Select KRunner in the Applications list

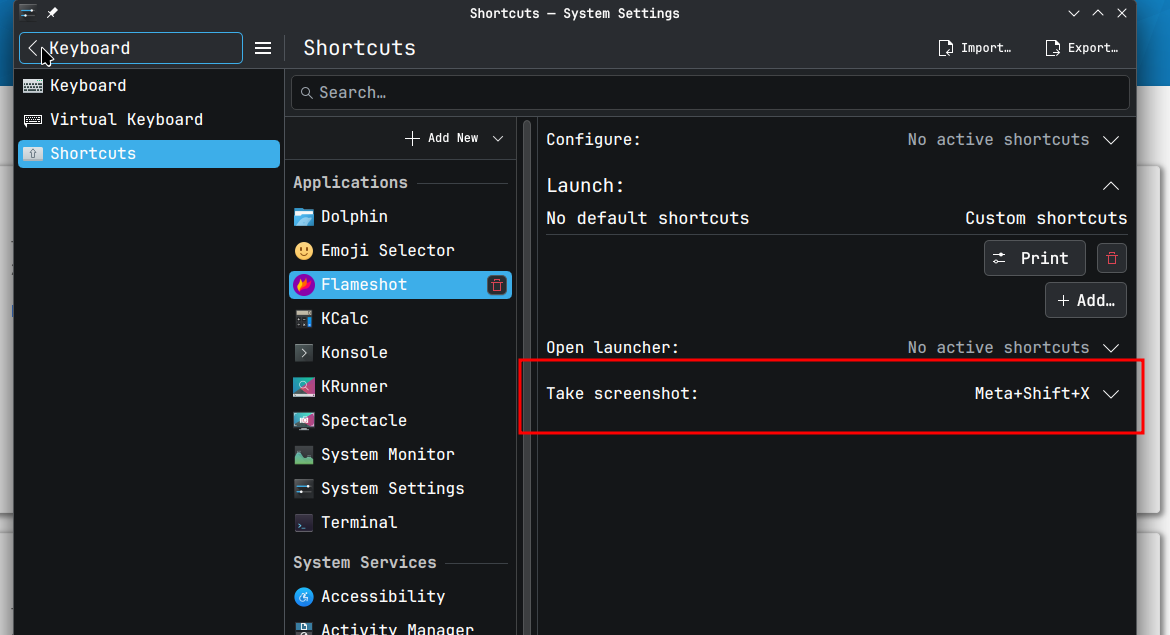point(400,387)
